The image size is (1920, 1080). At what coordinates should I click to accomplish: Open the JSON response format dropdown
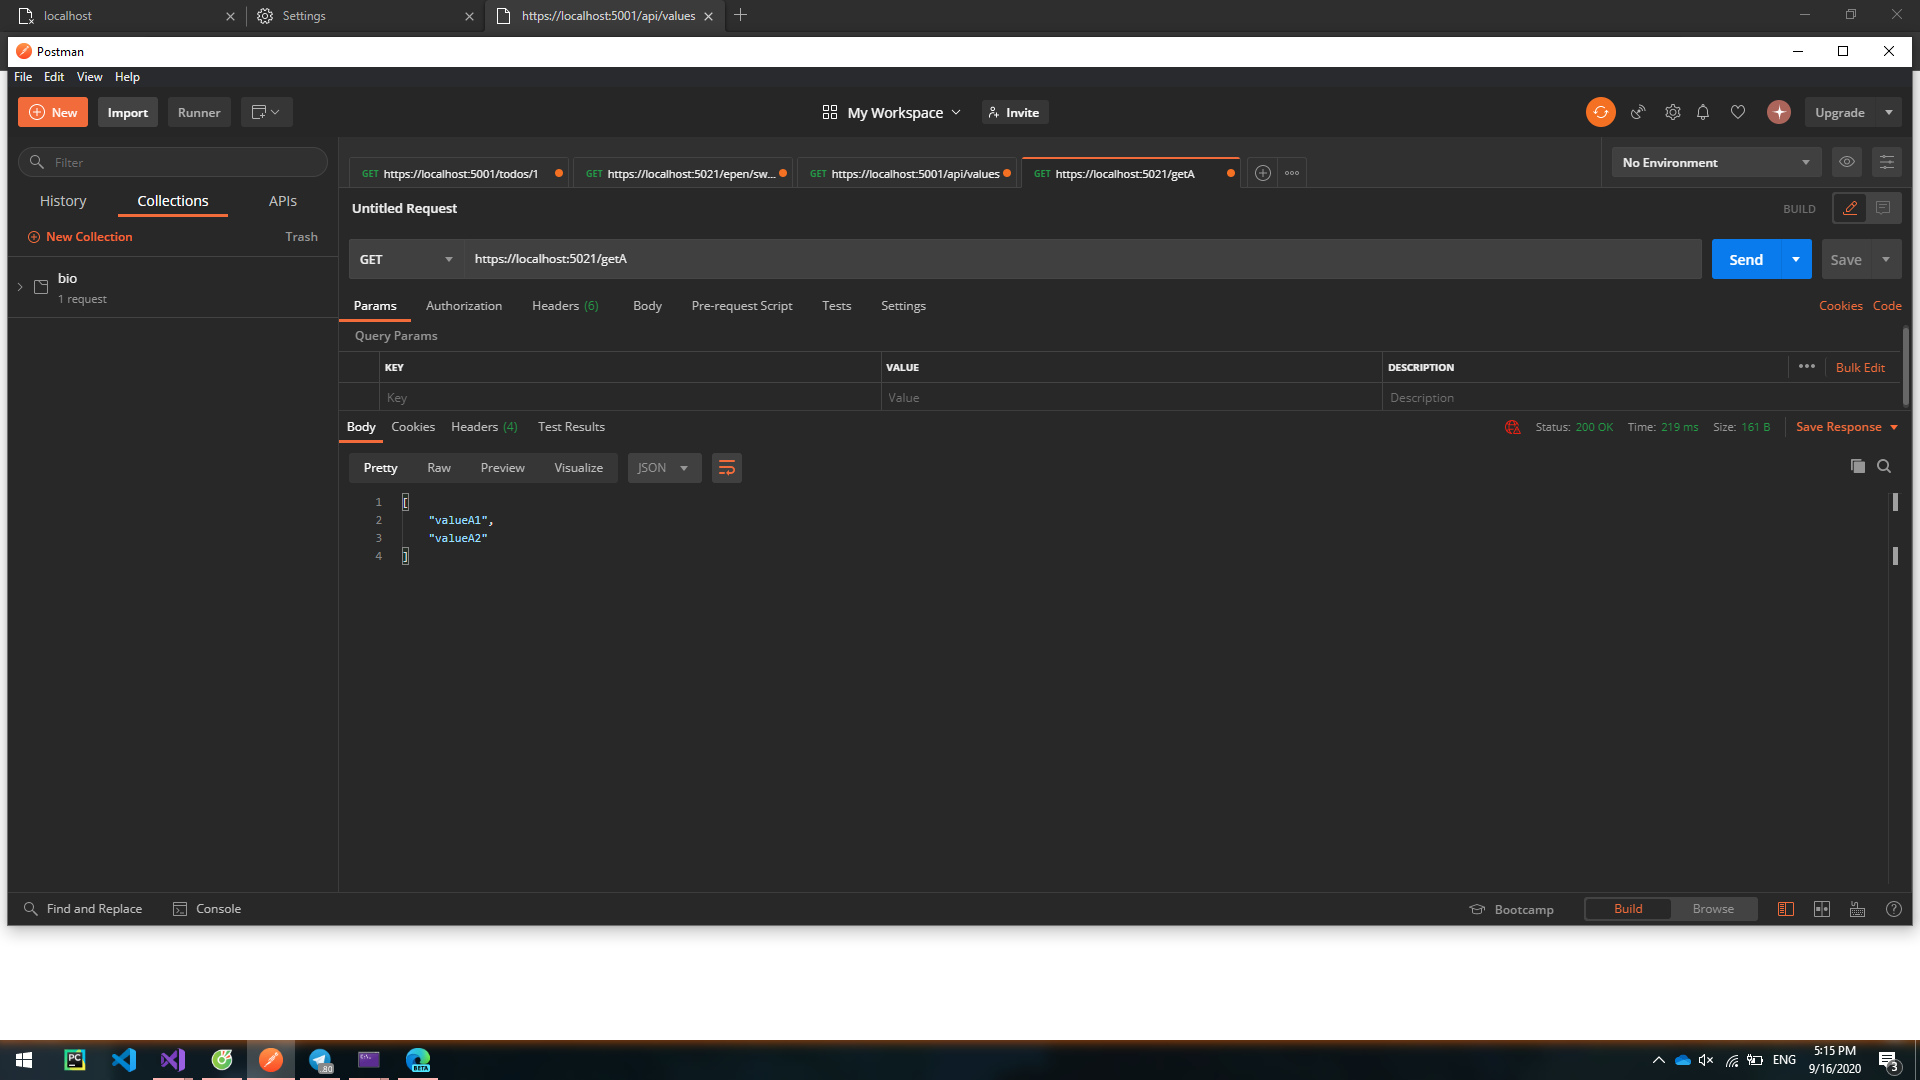point(663,467)
